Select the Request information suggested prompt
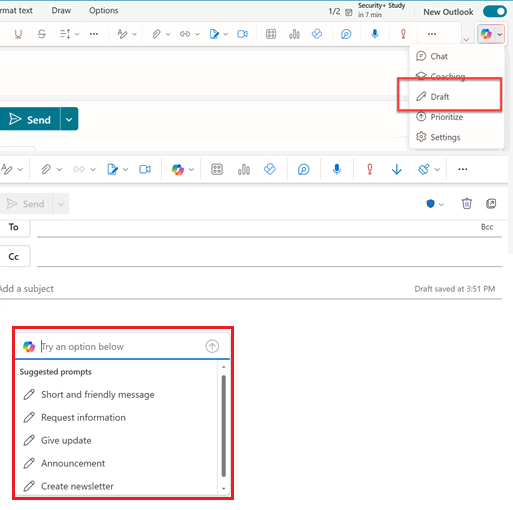The height and width of the screenshot is (510, 513). click(83, 418)
